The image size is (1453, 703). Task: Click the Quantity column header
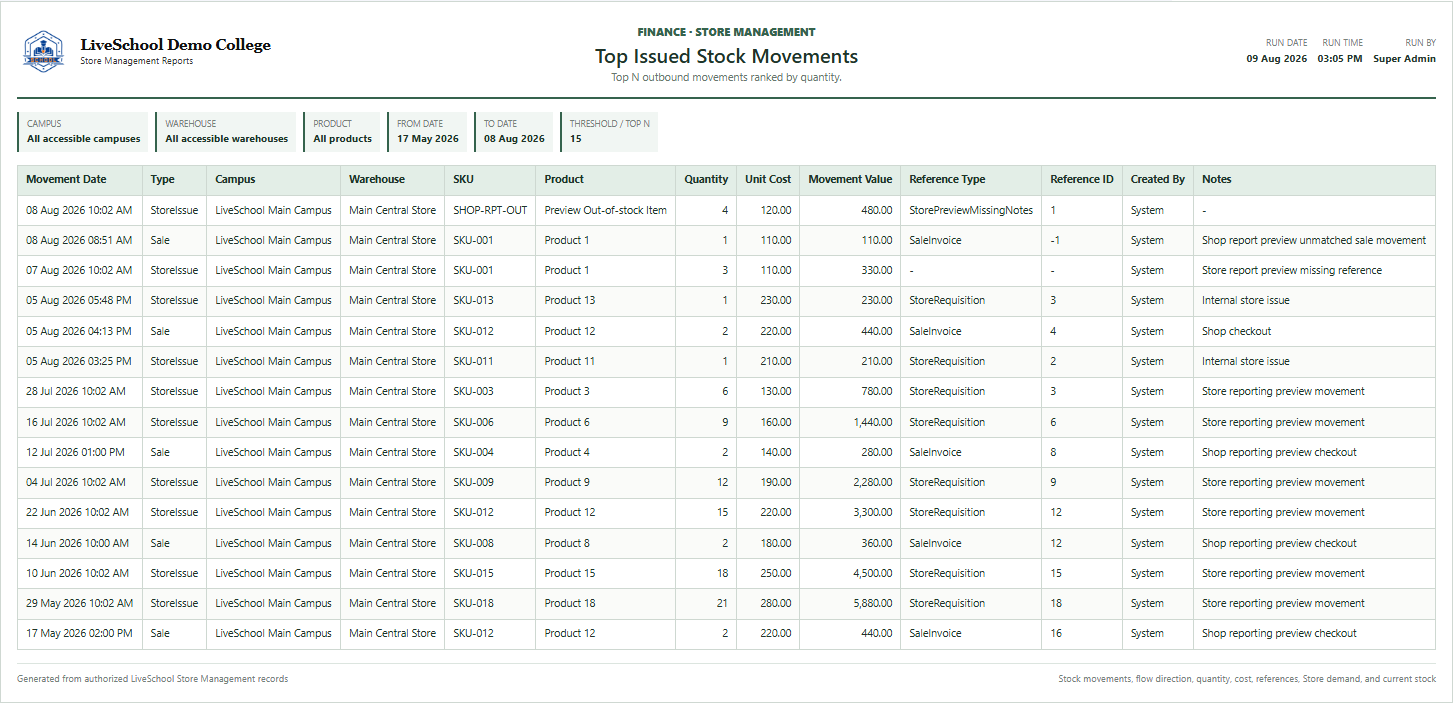pos(706,180)
